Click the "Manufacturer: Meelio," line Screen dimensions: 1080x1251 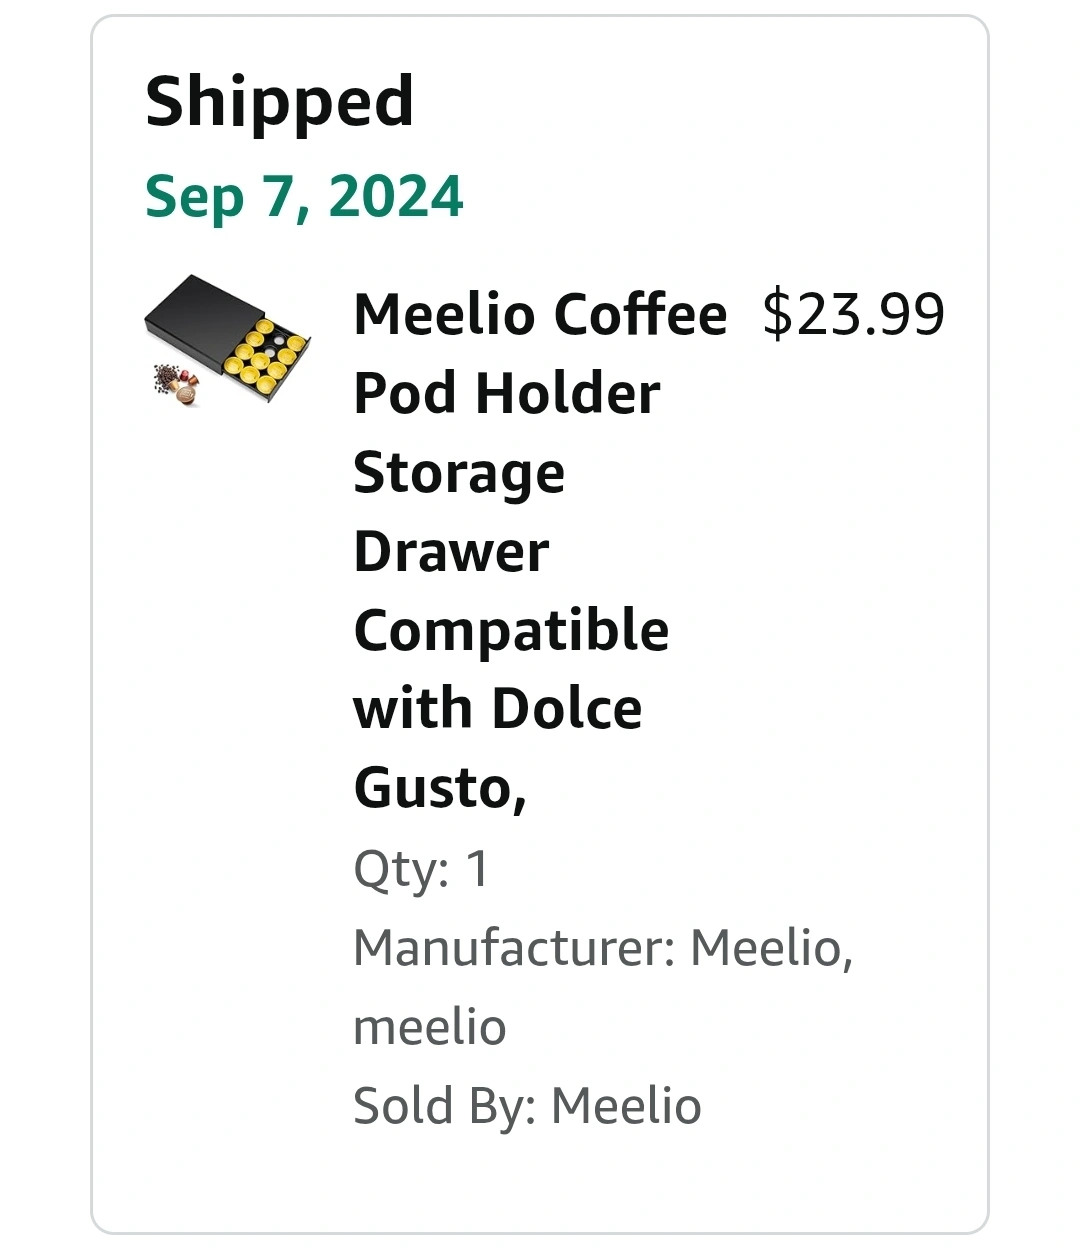tap(603, 947)
